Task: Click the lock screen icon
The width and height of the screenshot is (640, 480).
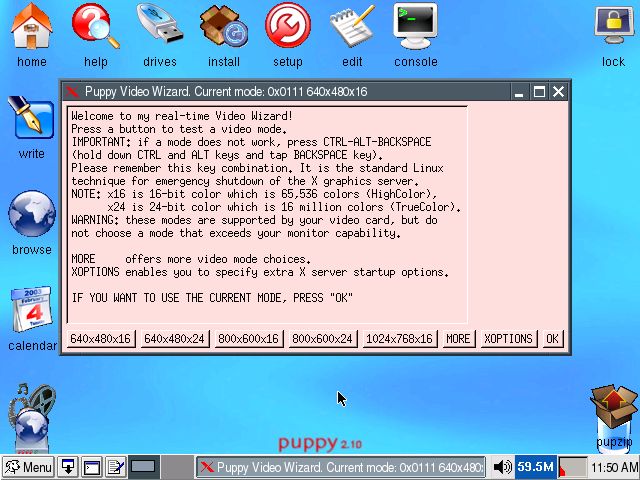Action: click(x=613, y=26)
